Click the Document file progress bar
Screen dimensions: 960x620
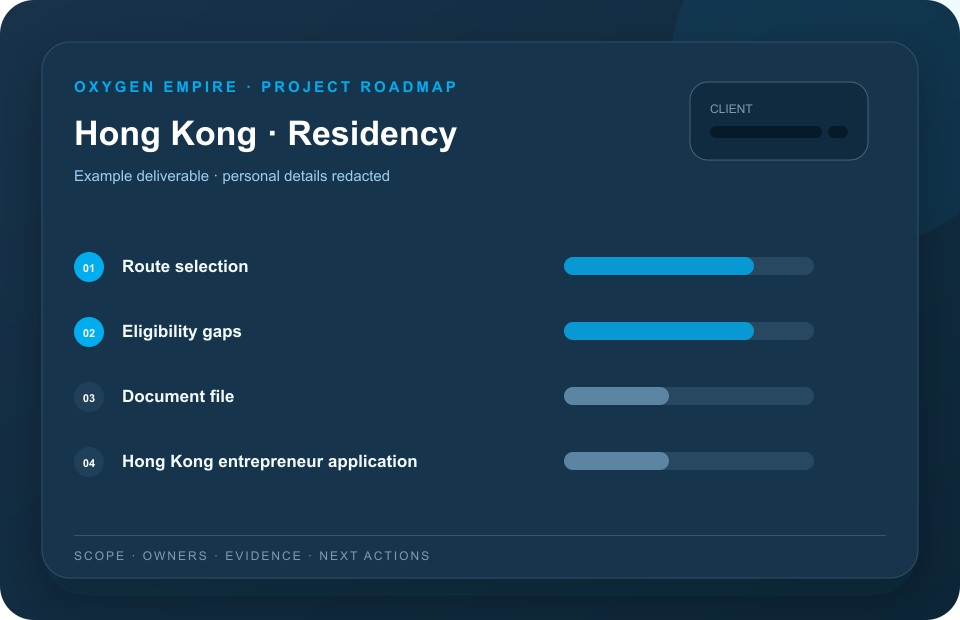(x=689, y=396)
